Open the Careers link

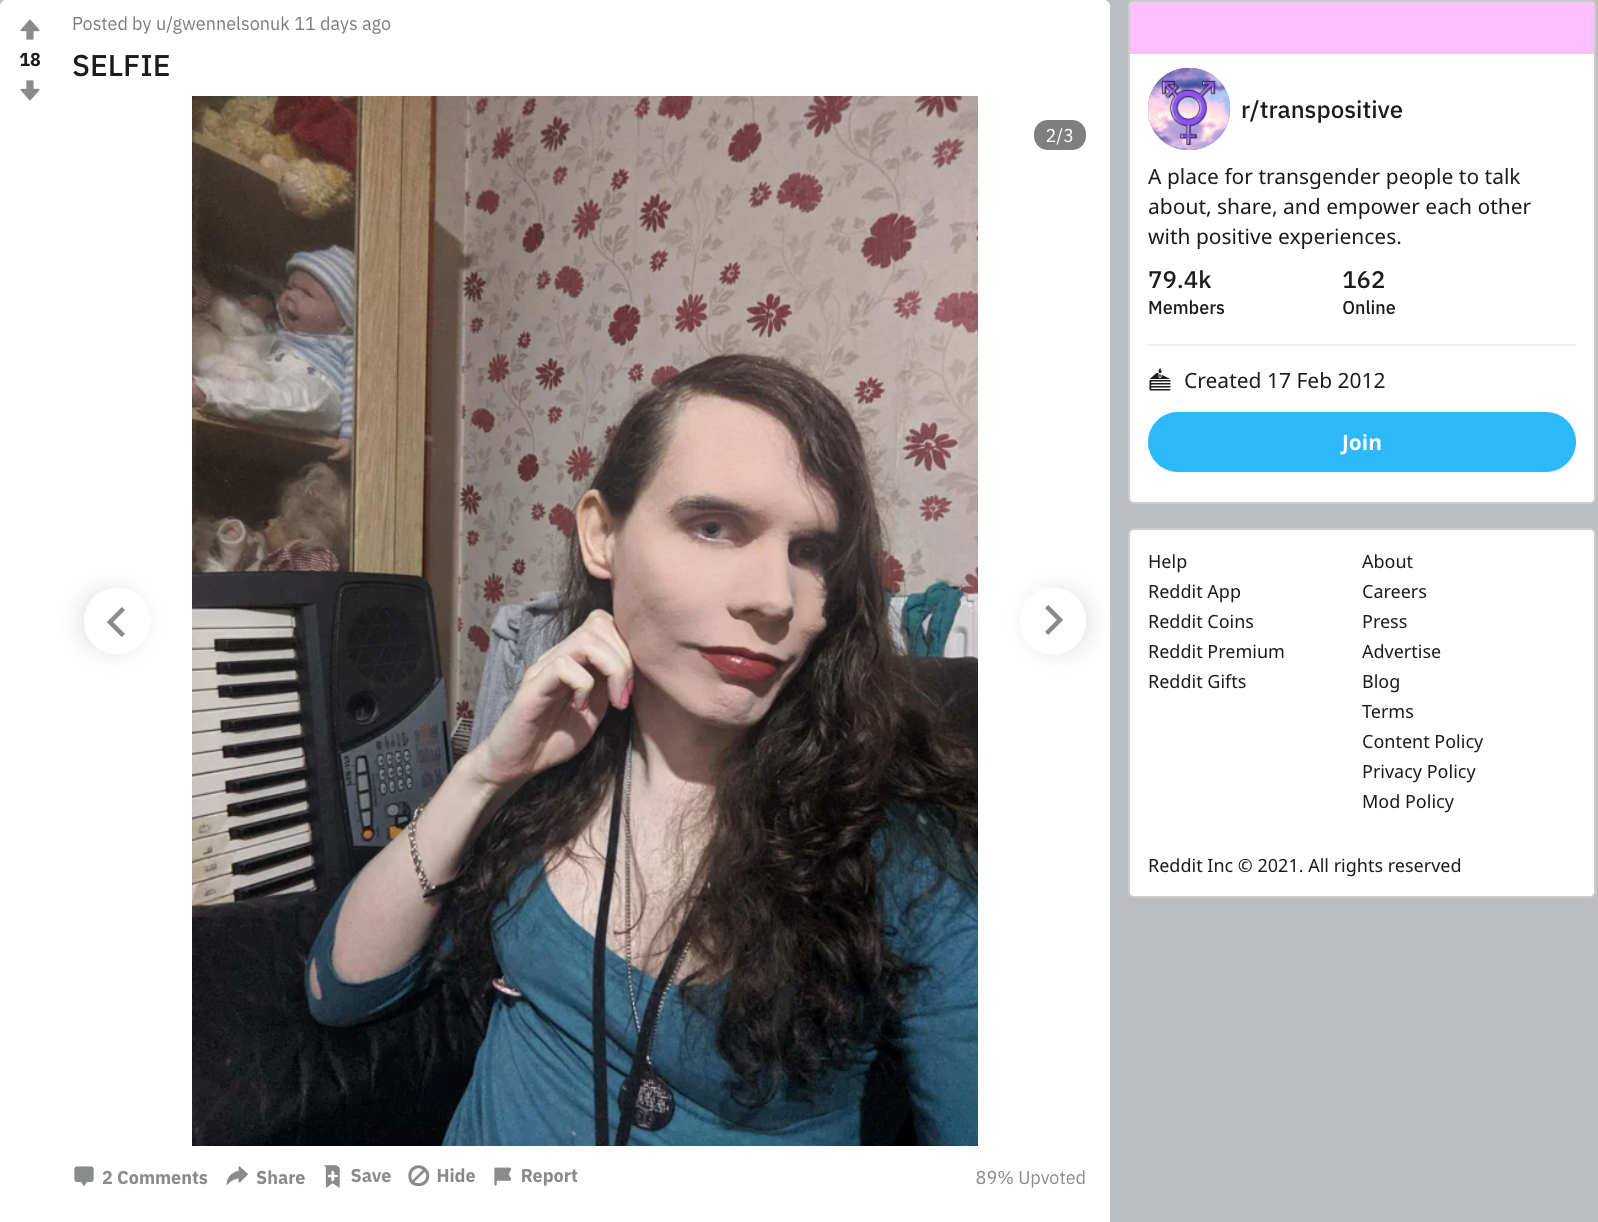(1394, 592)
